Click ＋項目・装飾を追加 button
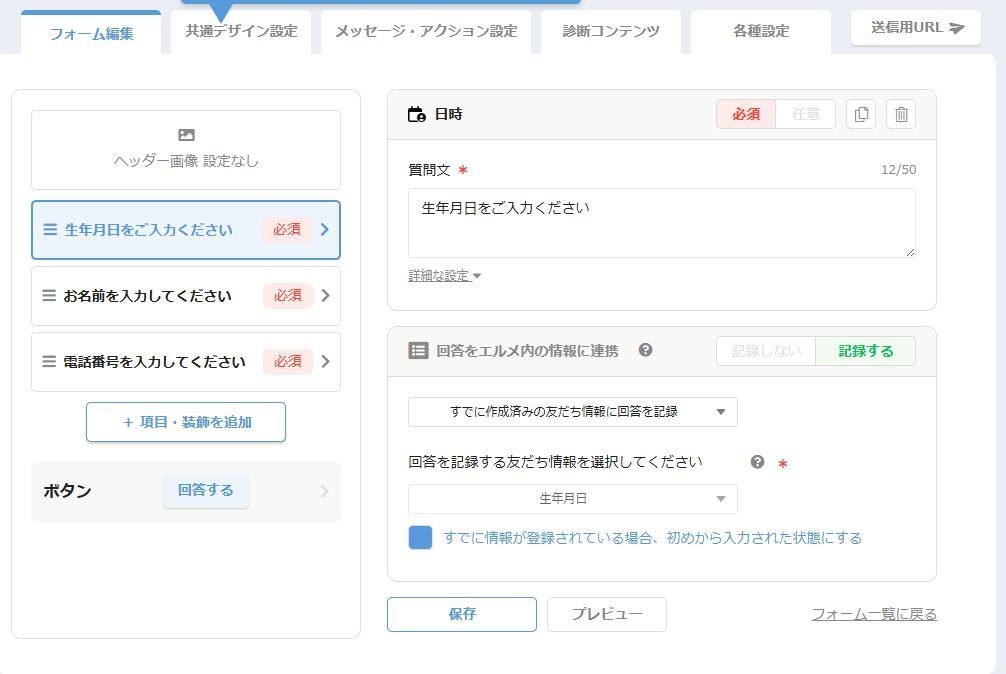This screenshot has height=674, width=1006. click(x=186, y=422)
